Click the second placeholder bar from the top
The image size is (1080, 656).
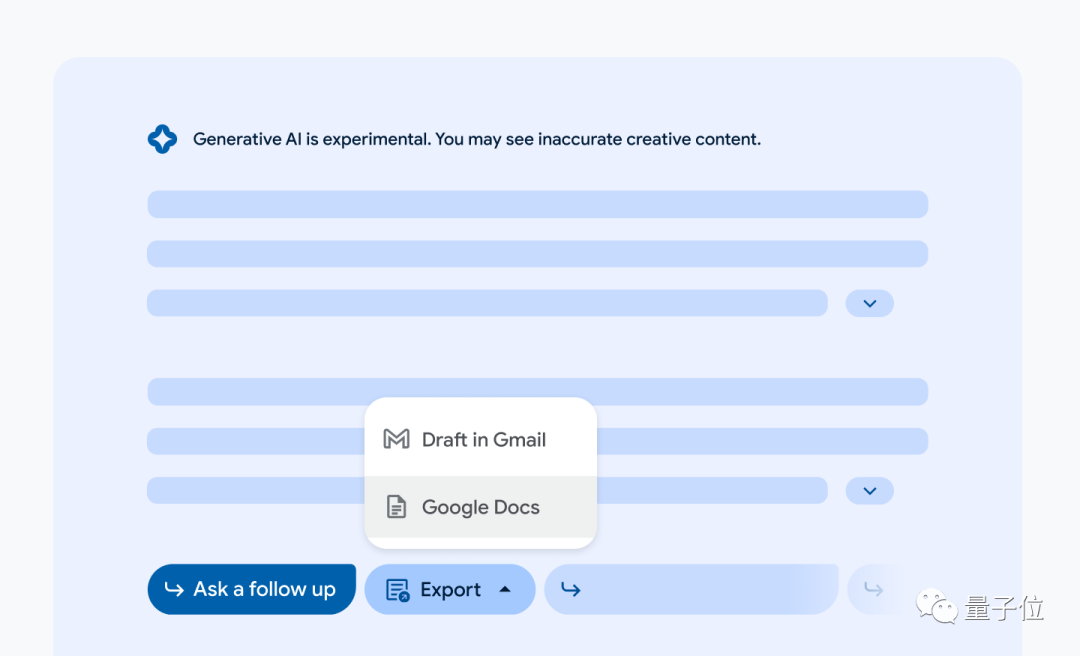coord(537,254)
